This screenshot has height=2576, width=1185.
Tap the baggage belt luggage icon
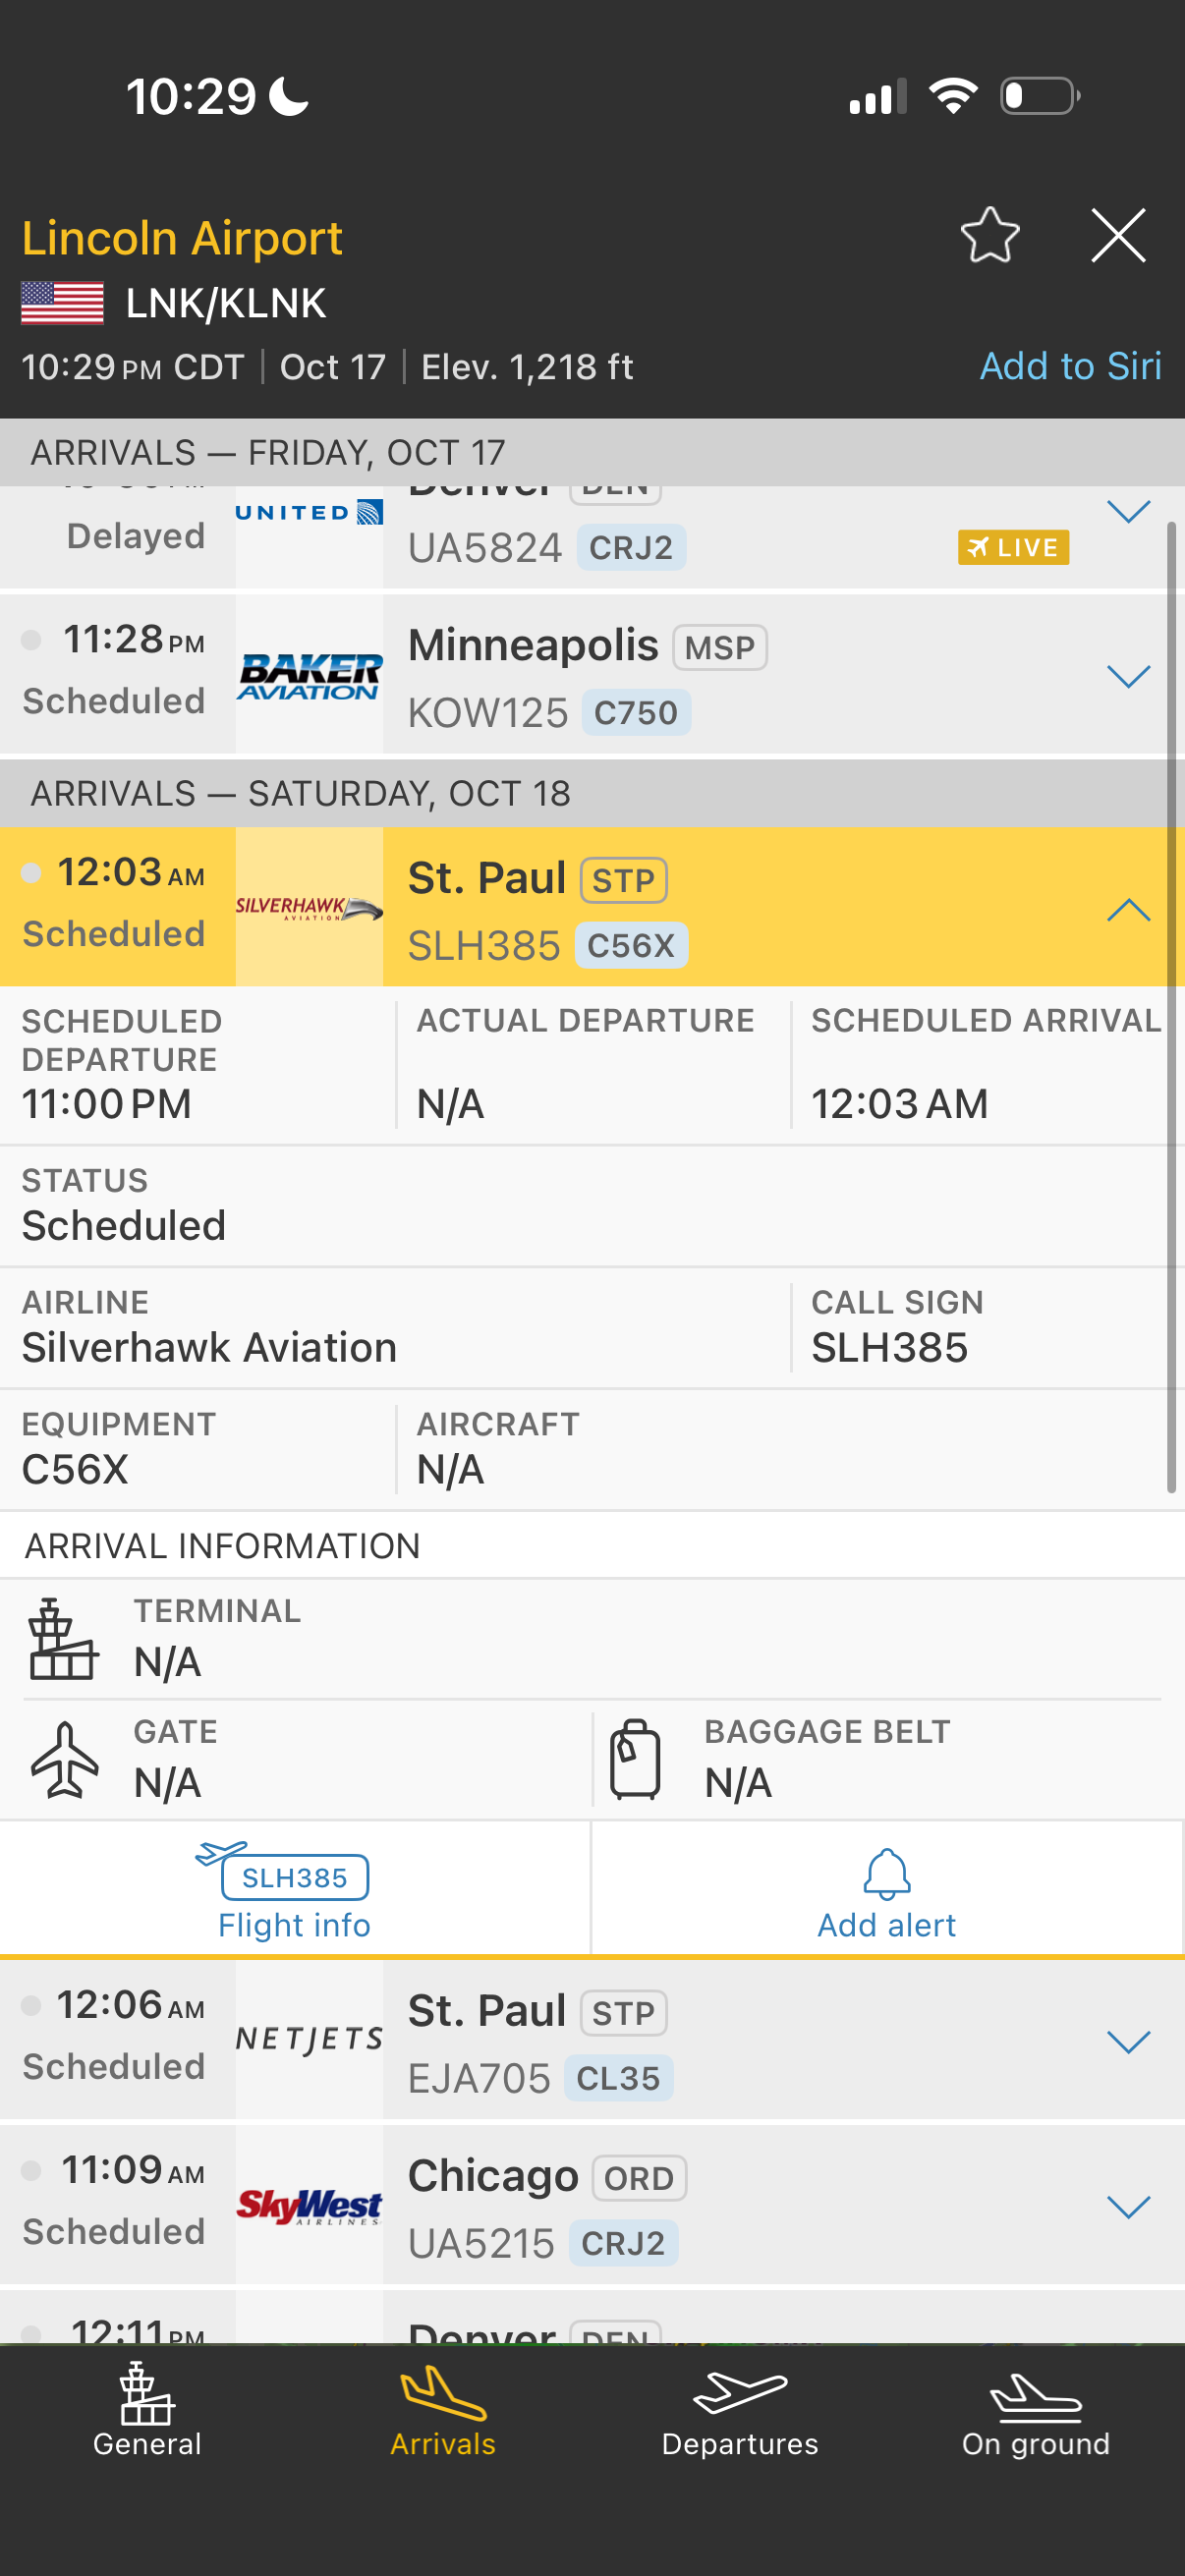click(x=635, y=1760)
